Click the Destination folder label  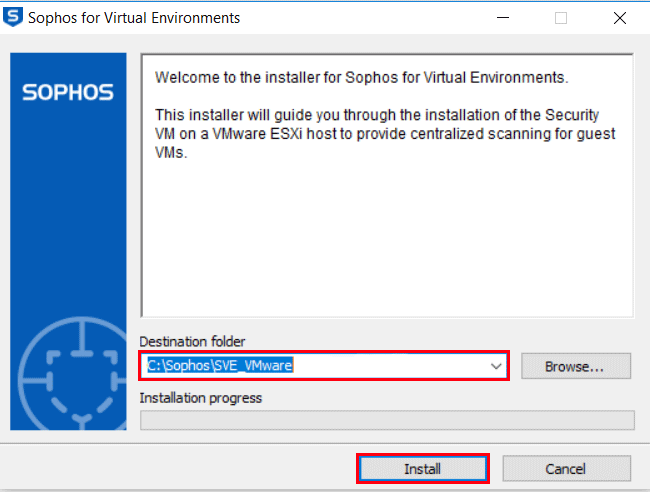coord(192,342)
